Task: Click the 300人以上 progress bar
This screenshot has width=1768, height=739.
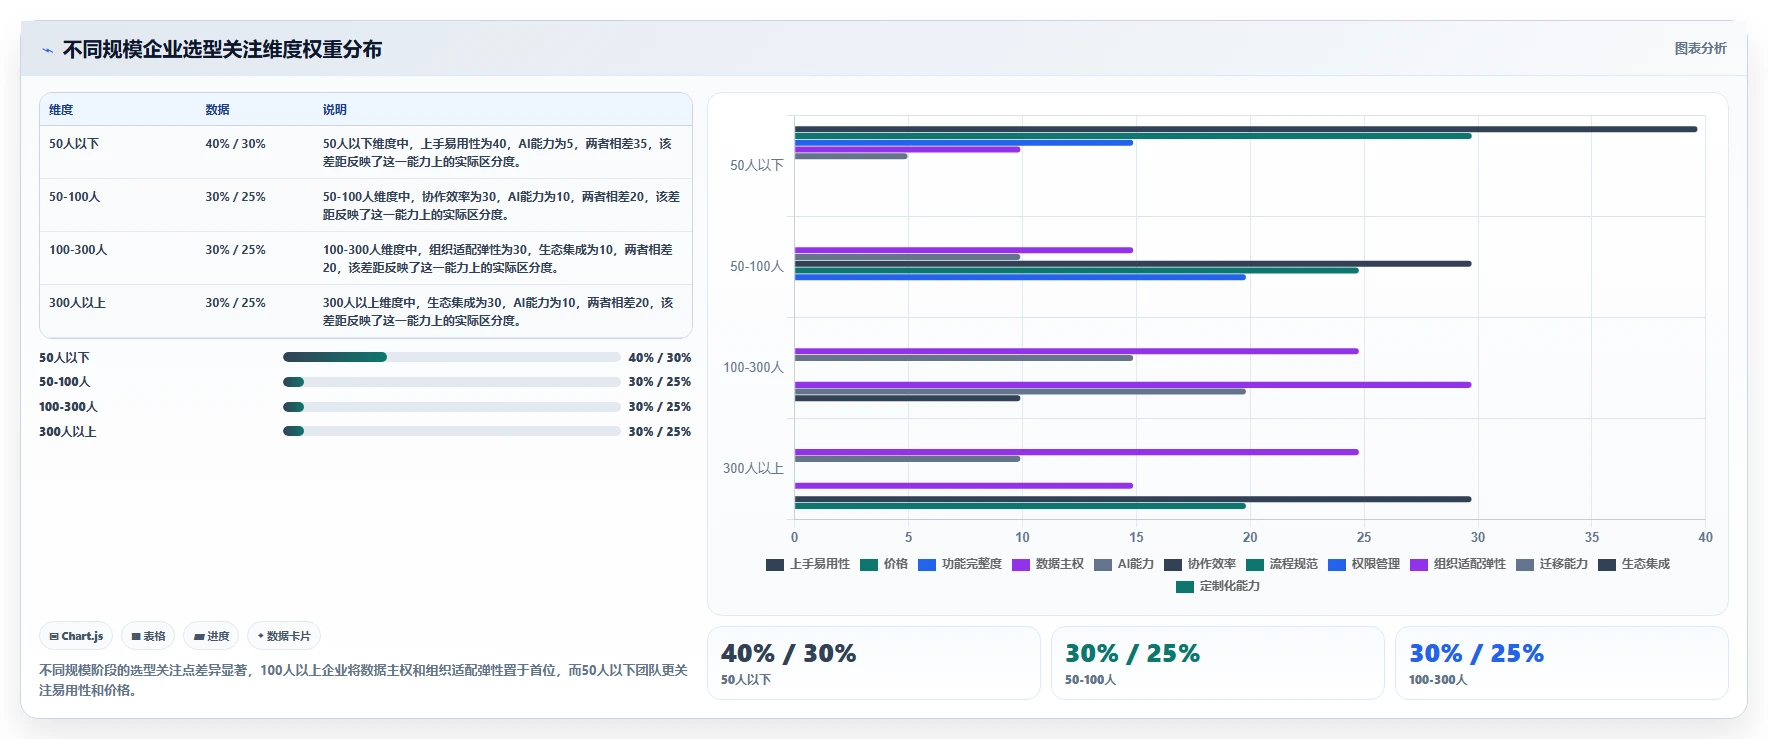Action: 452,431
